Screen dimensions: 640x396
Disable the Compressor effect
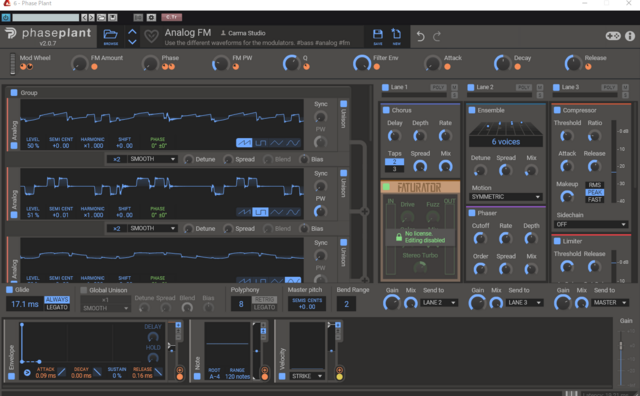(x=557, y=110)
